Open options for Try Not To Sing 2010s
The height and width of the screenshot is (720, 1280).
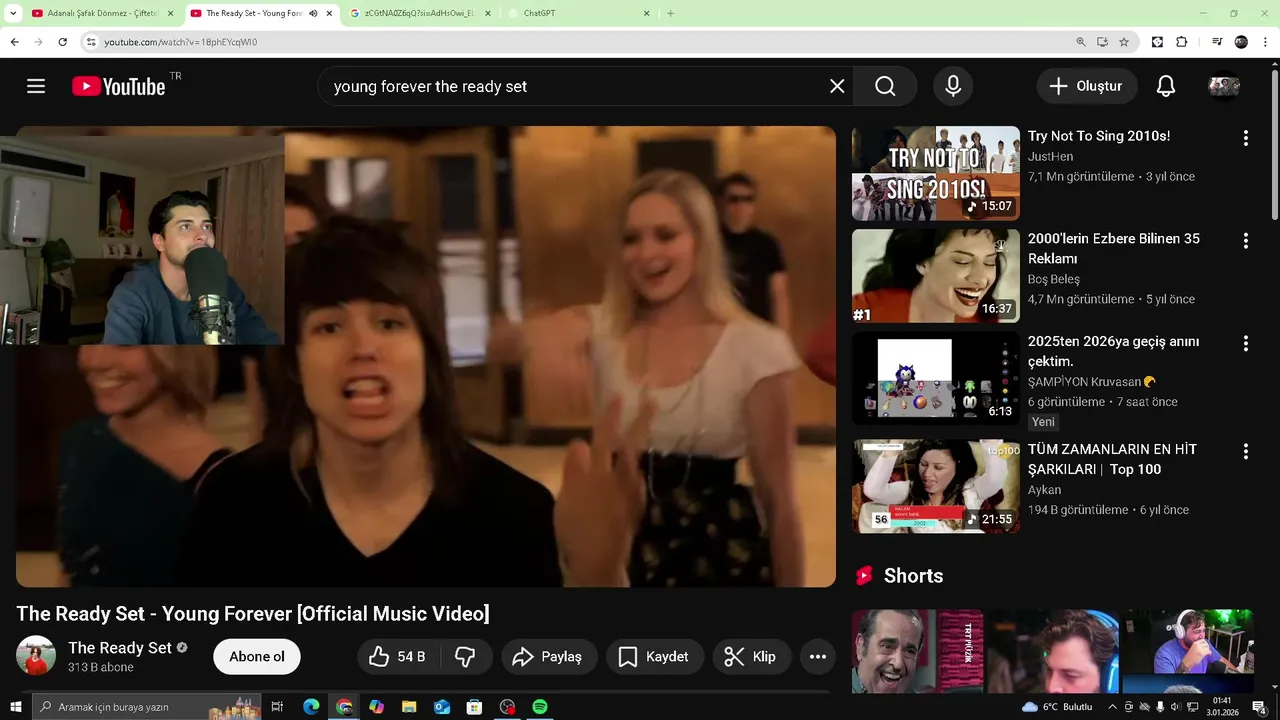click(x=1245, y=138)
